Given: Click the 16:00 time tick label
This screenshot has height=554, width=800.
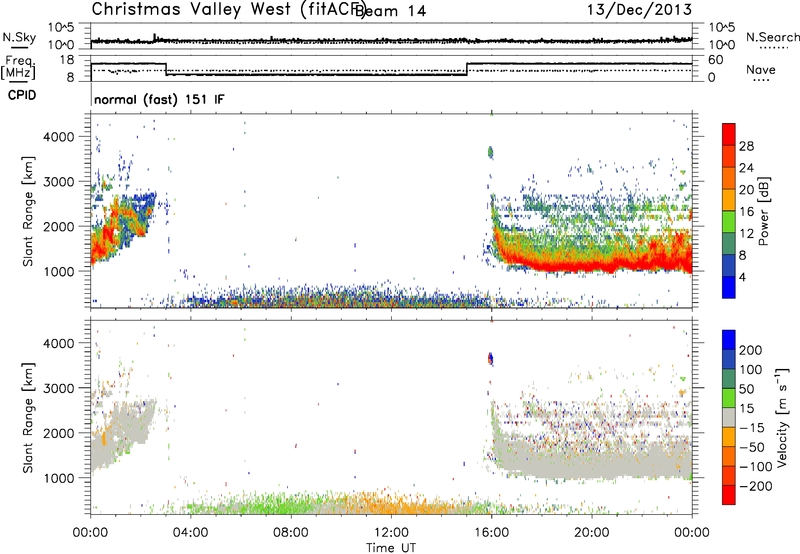Looking at the screenshot, I should click(491, 533).
